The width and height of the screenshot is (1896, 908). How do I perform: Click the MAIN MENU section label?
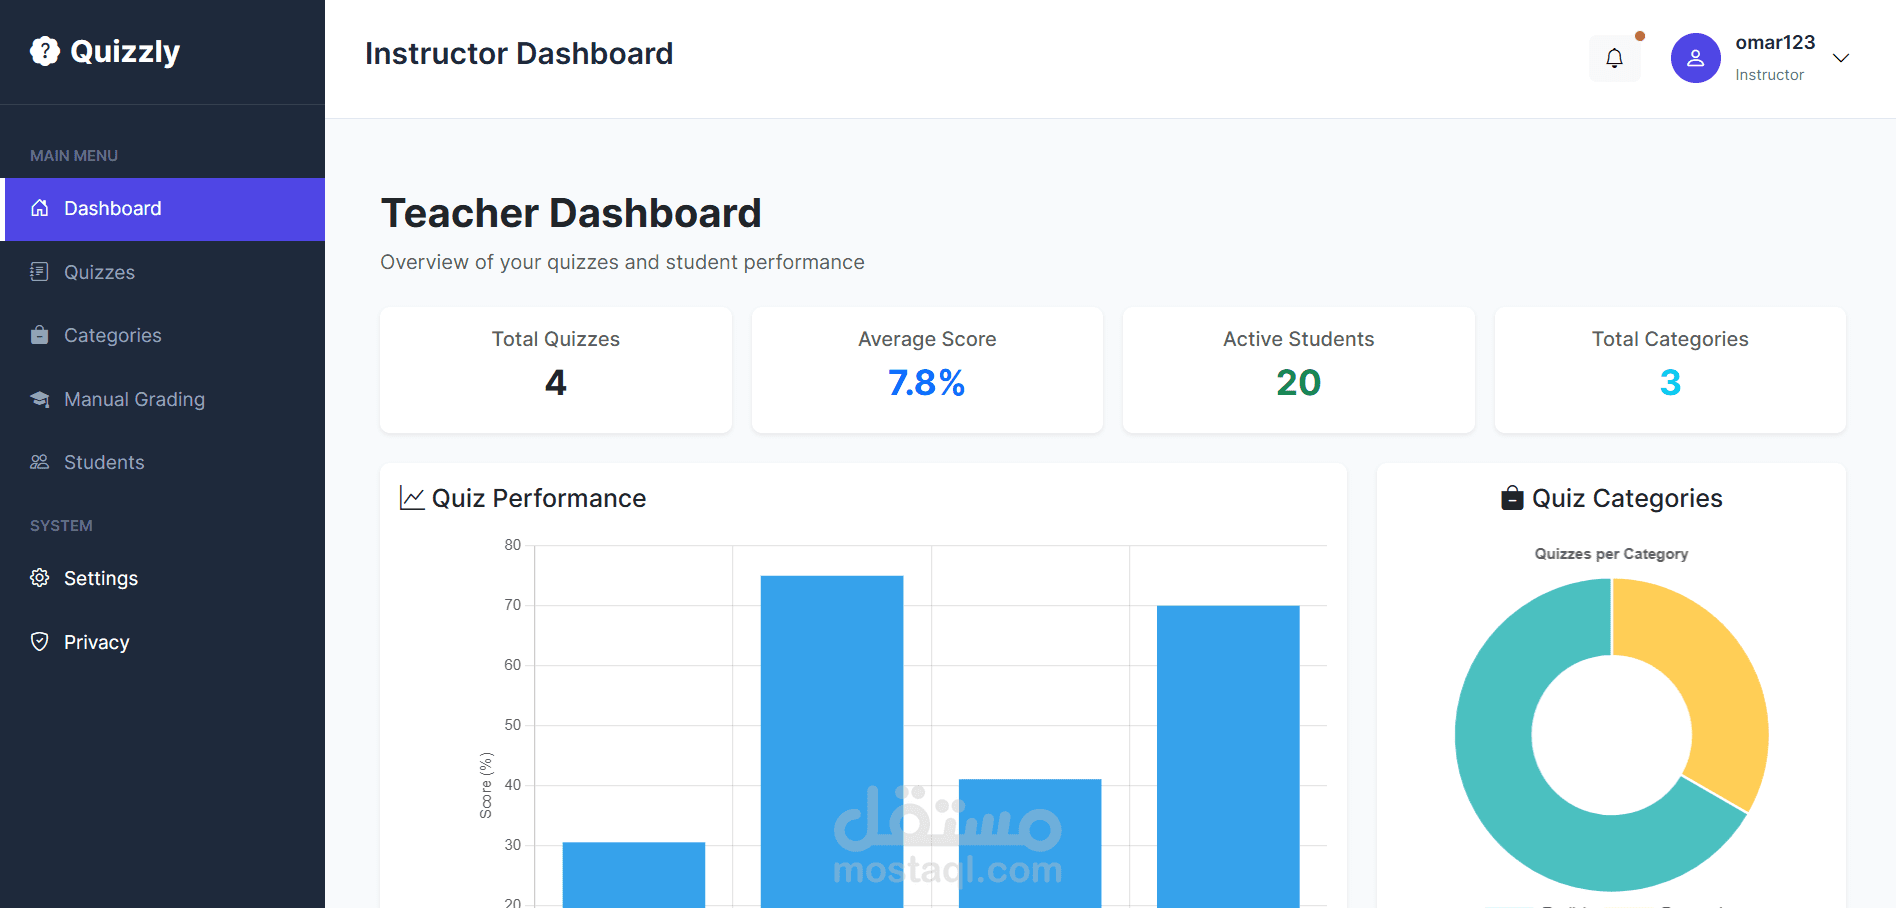(74, 156)
